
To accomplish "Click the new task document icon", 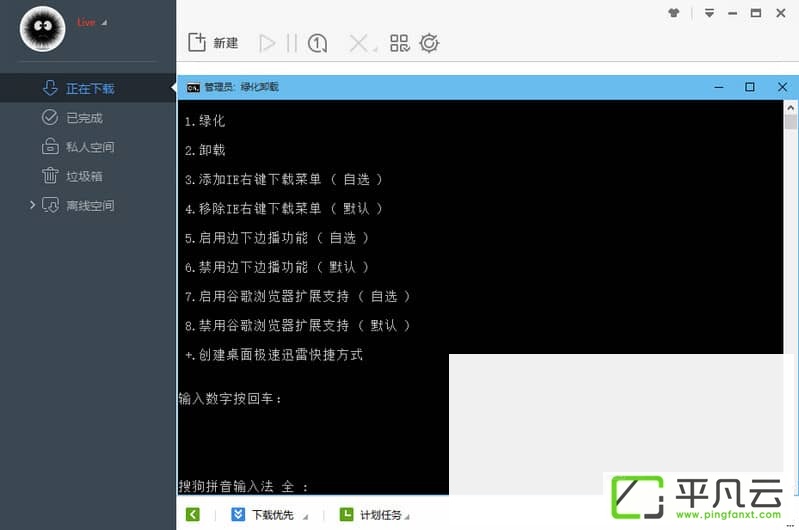I will pyautogui.click(x=197, y=42).
